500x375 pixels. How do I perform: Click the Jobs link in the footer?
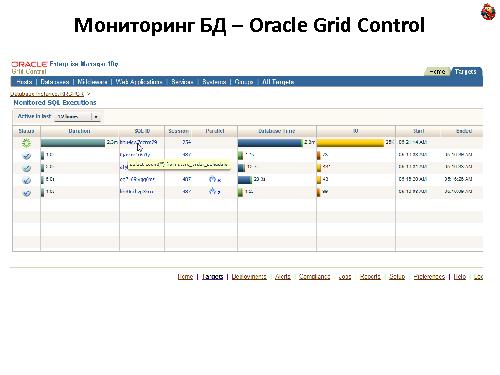coord(345,276)
